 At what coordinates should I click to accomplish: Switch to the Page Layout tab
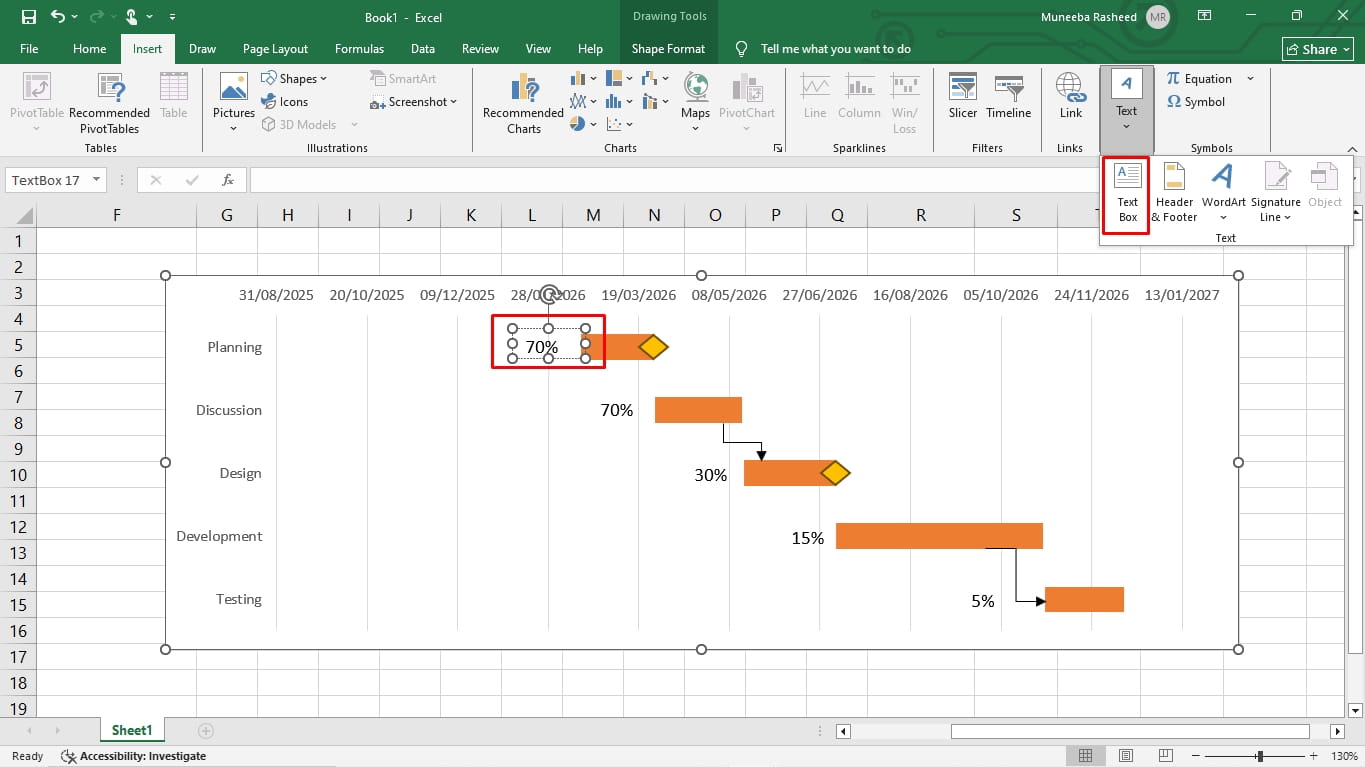275,48
